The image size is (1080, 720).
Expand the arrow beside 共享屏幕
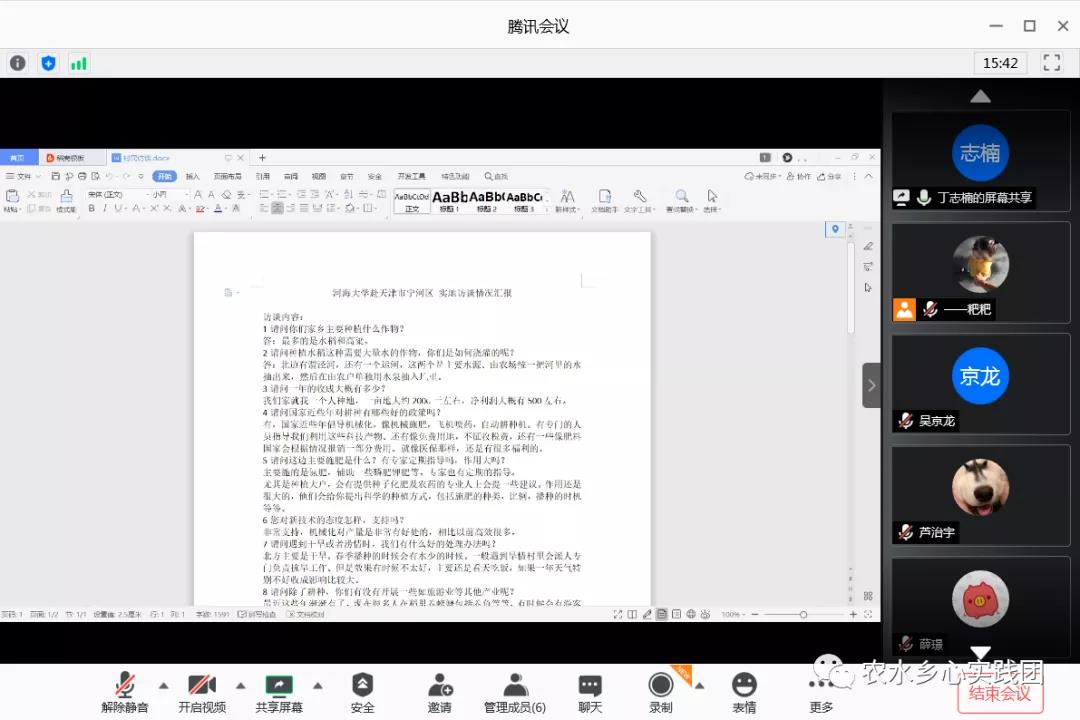point(318,685)
